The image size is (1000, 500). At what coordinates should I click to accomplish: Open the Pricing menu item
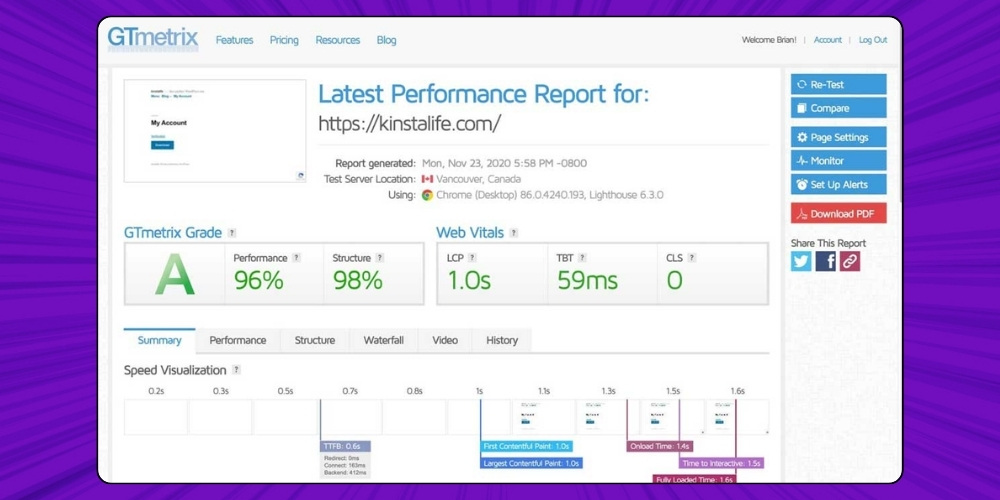click(284, 40)
